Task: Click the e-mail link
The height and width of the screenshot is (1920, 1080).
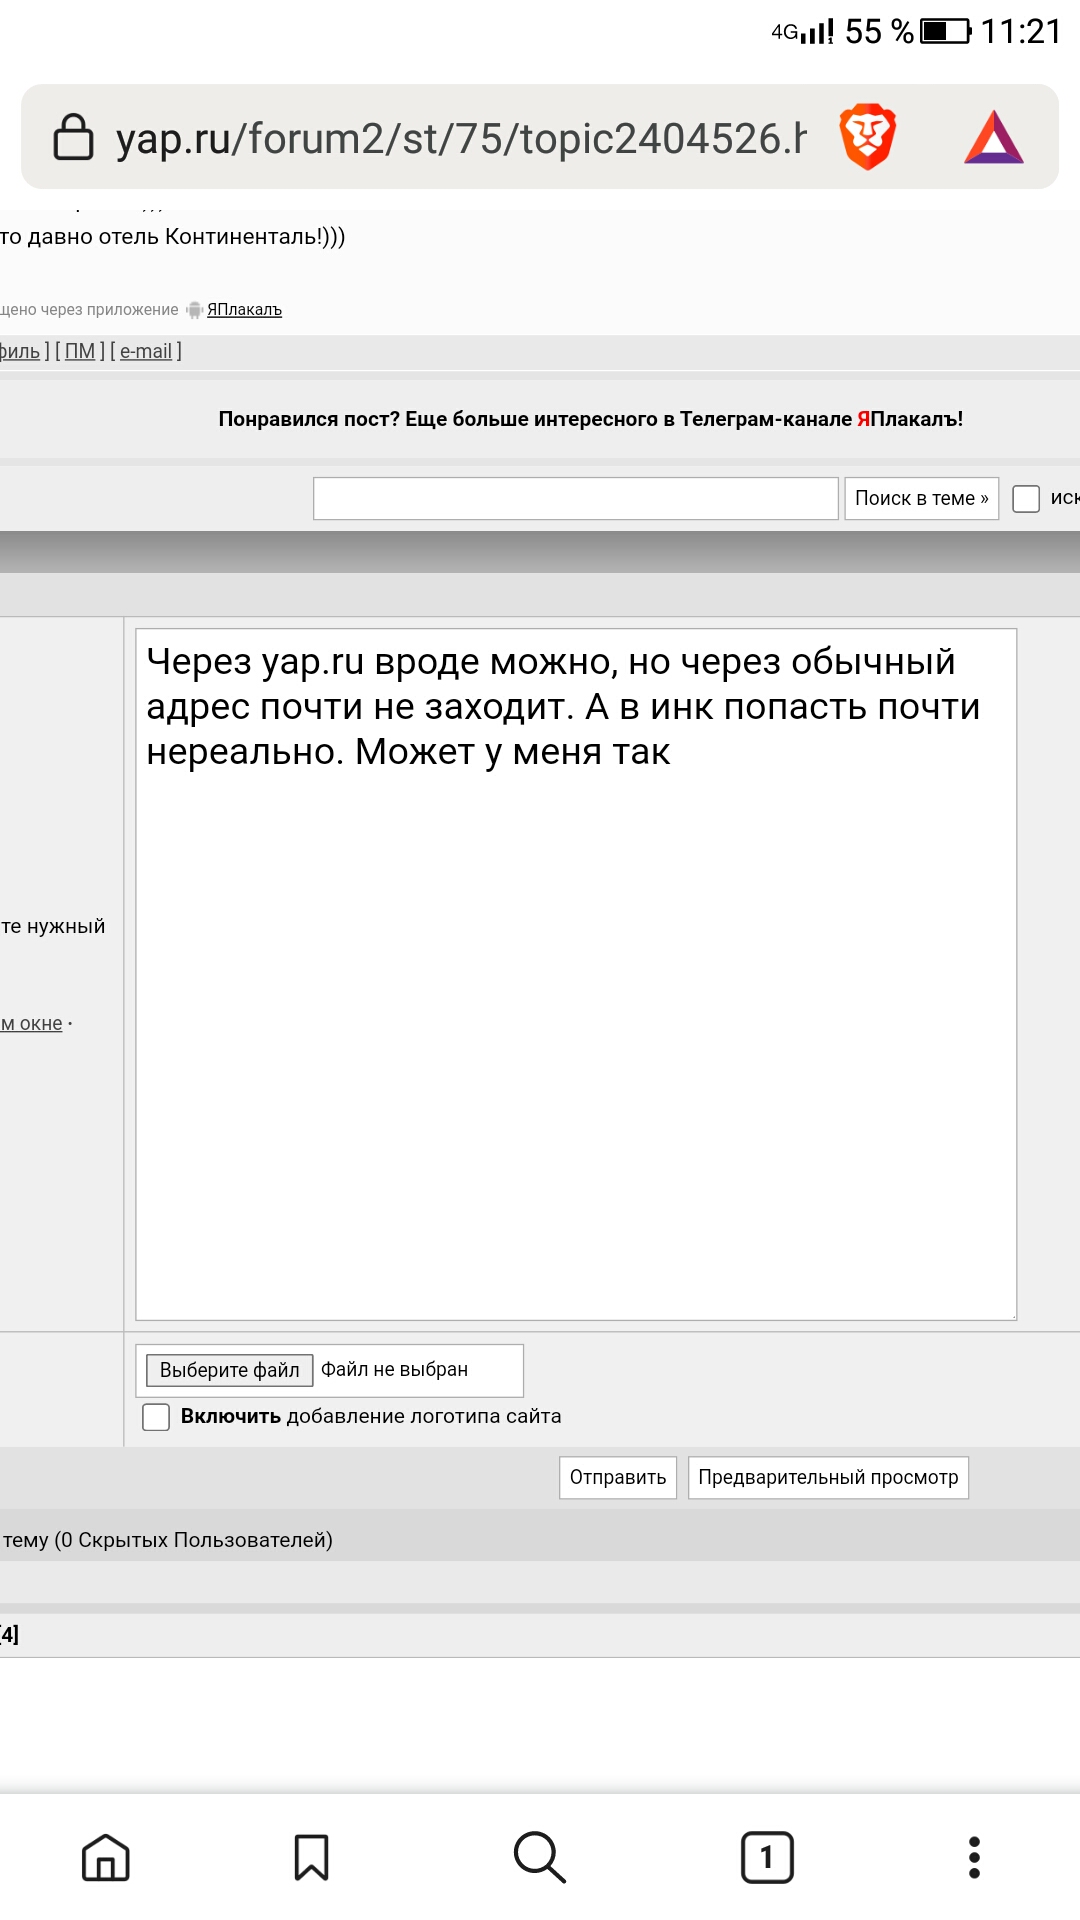Action: [x=146, y=351]
